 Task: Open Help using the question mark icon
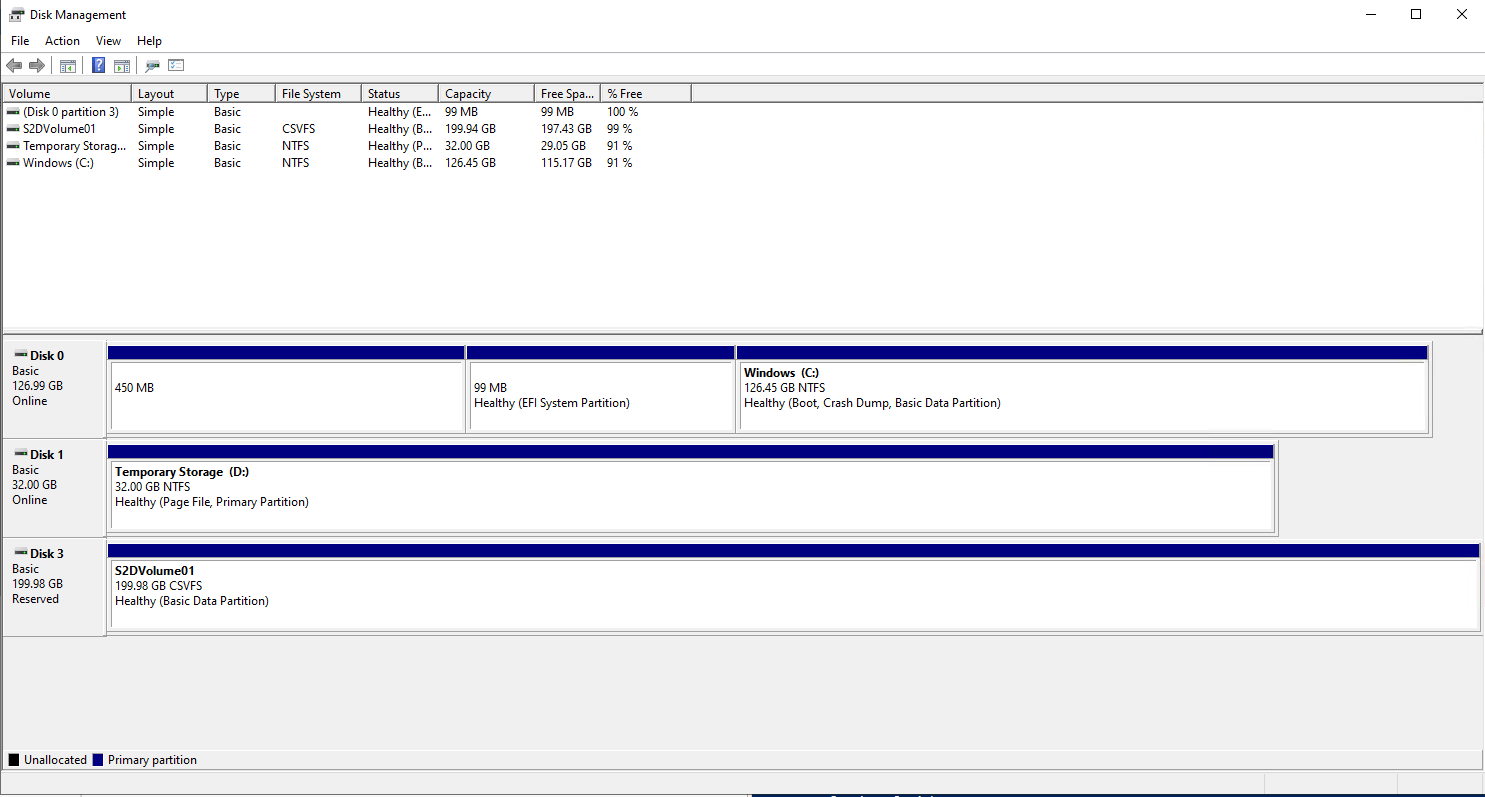pyautogui.click(x=97, y=65)
